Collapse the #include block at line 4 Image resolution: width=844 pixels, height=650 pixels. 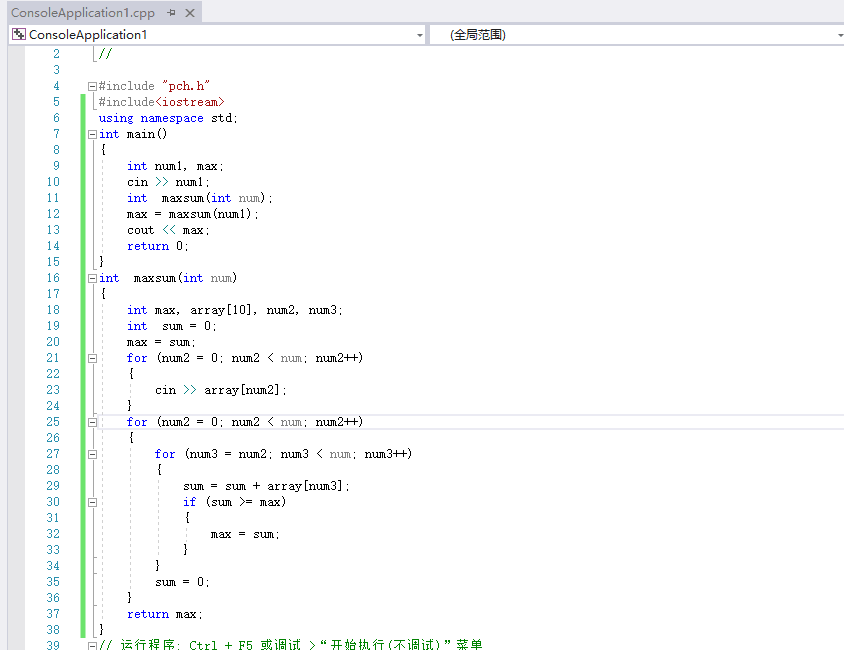[x=92, y=86]
